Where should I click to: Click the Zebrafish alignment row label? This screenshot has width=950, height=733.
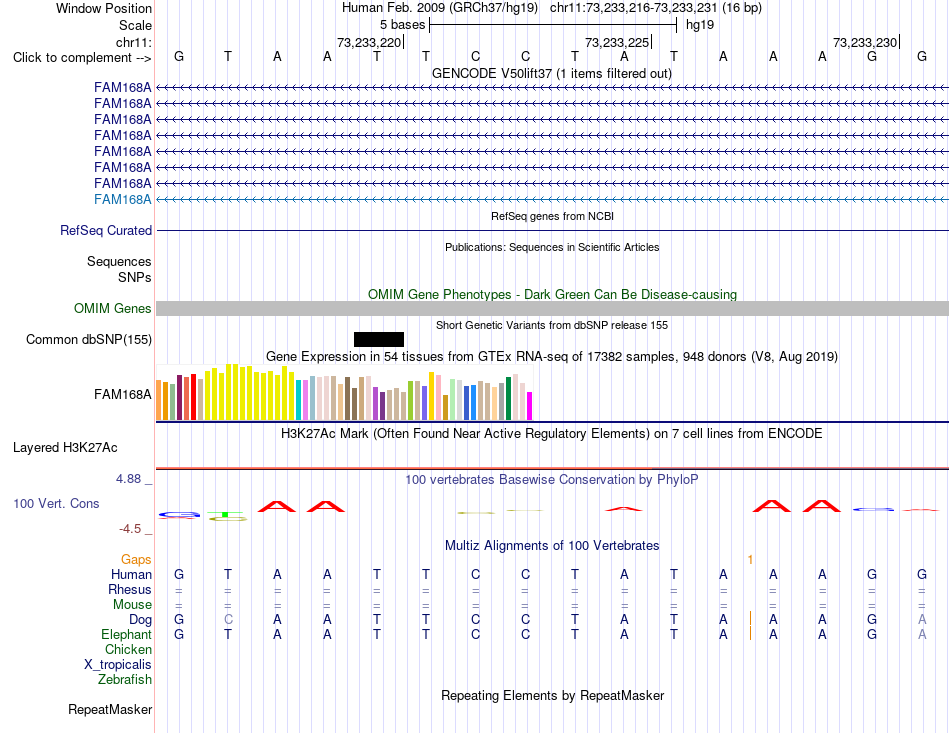click(x=125, y=680)
